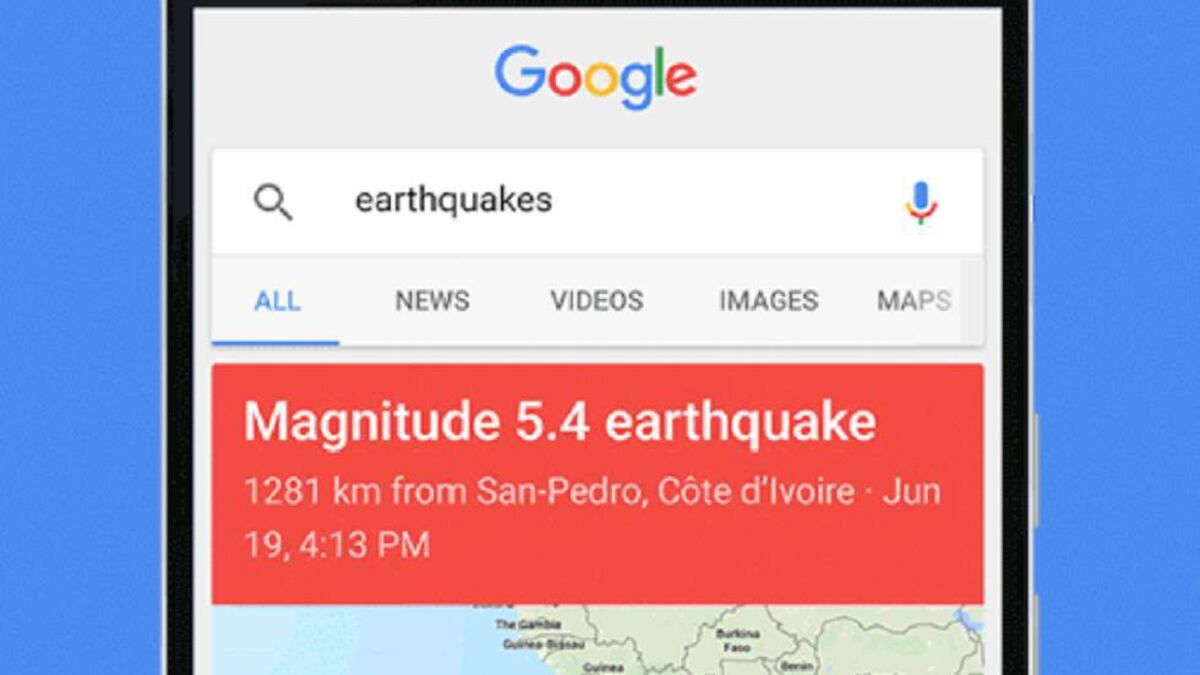This screenshot has height=675, width=1200.
Task: Go to the IMAGES tab
Action: 768,300
